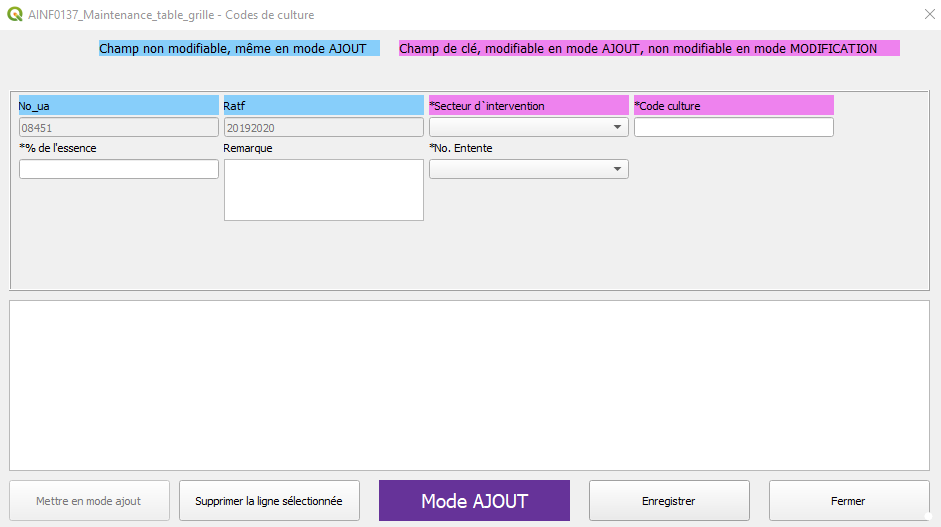
Task: Close the Codes de culture dialog
Action: coord(930,14)
